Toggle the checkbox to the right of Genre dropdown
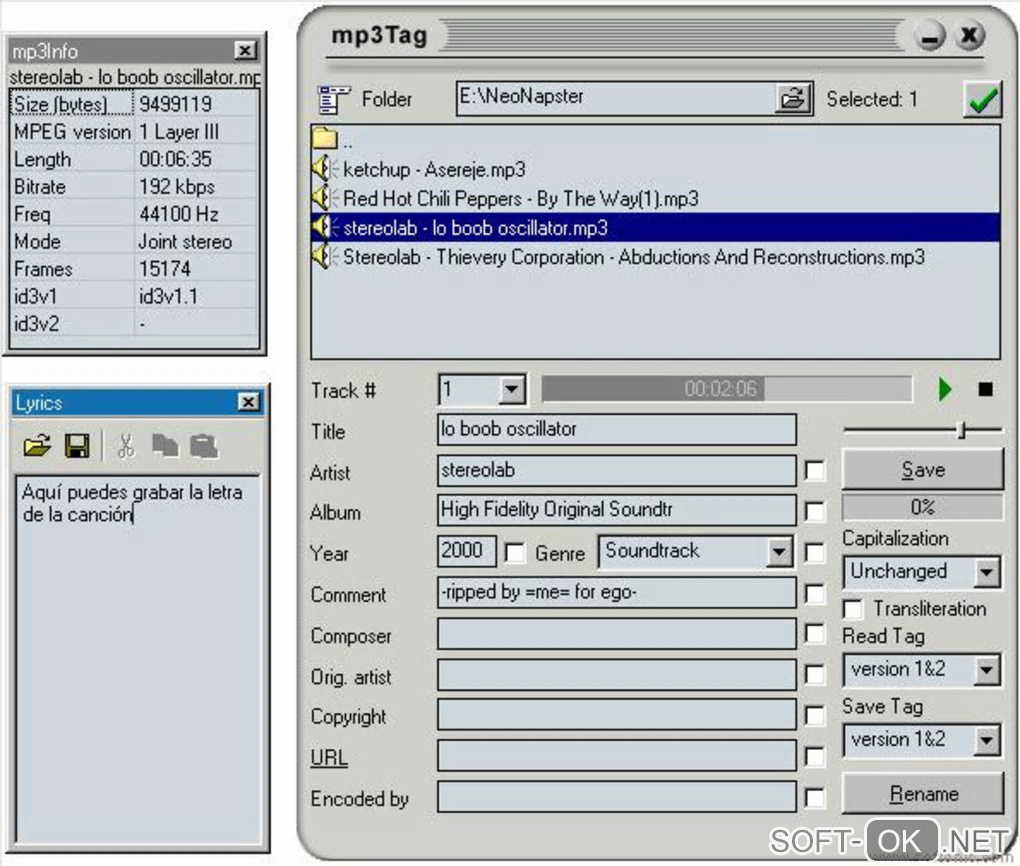This screenshot has width=1020, height=866. pyautogui.click(x=814, y=553)
